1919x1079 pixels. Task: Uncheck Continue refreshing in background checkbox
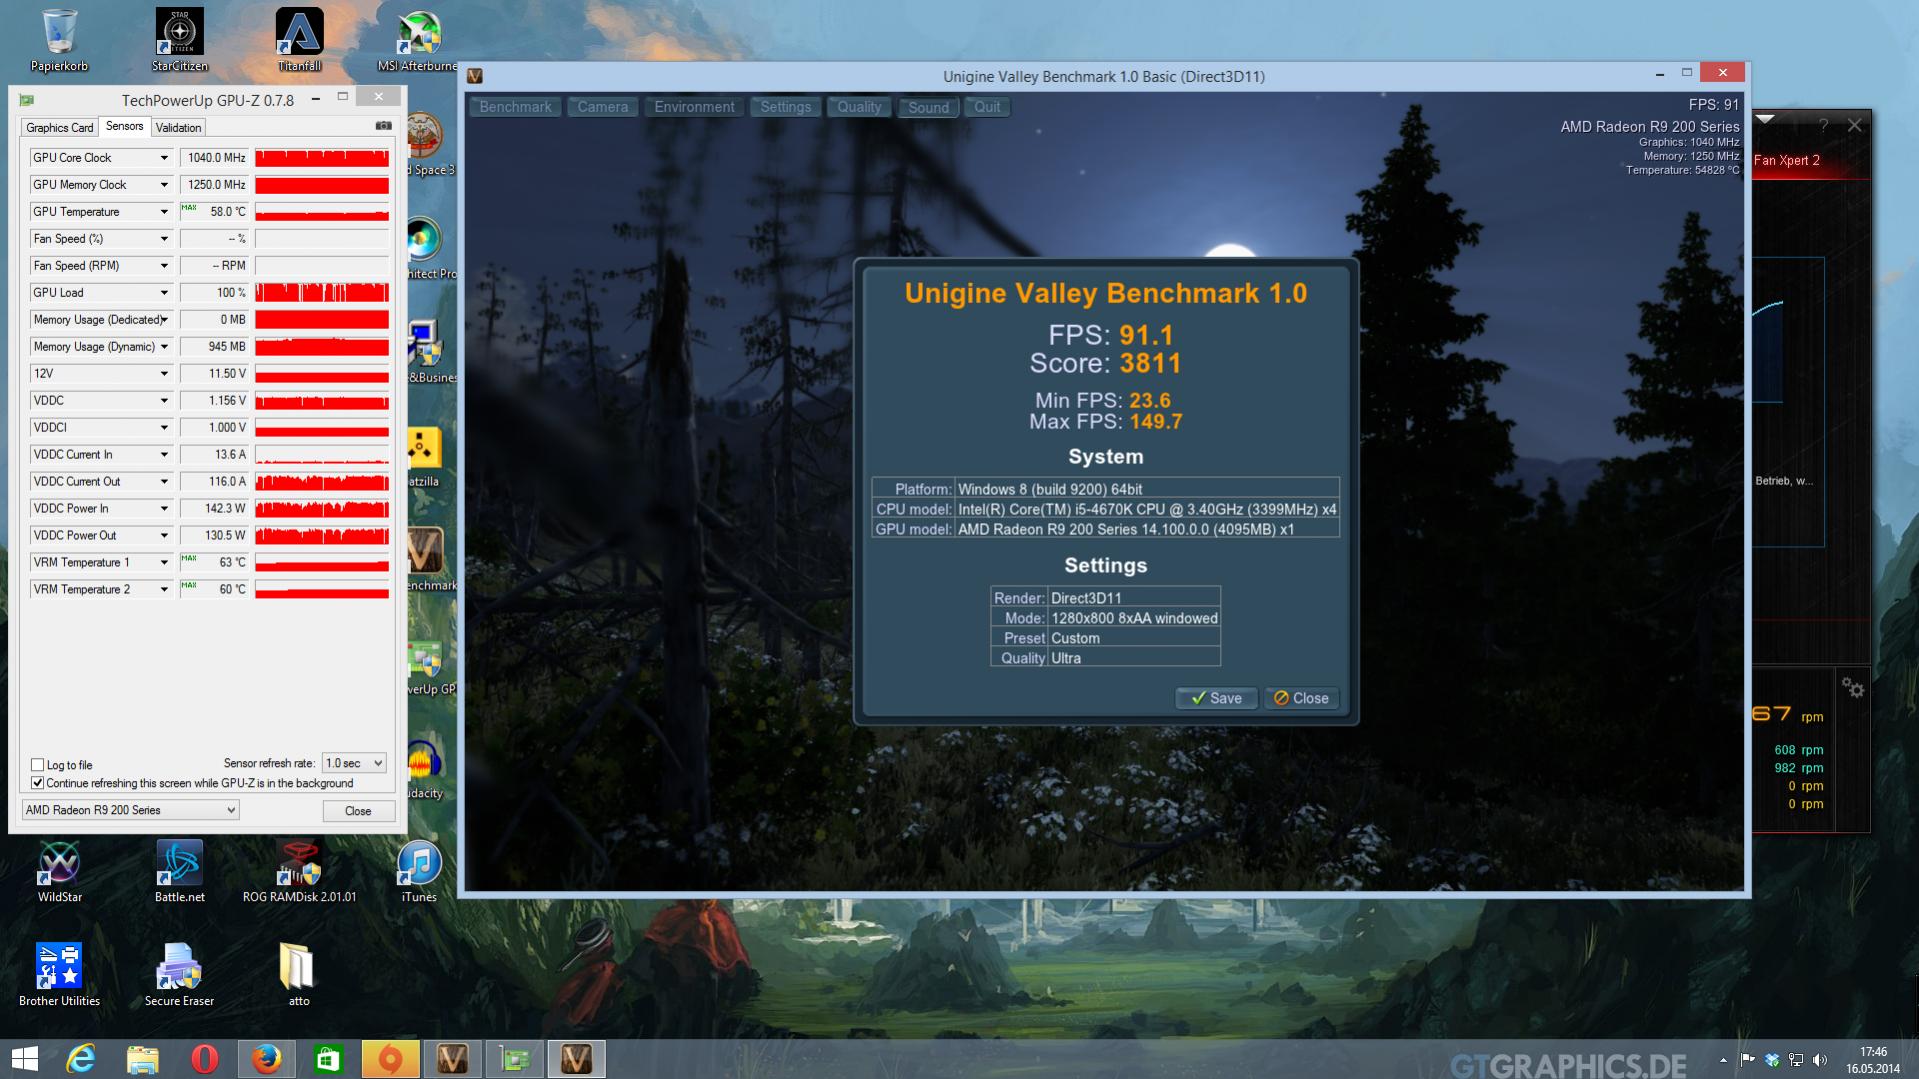pos(38,783)
